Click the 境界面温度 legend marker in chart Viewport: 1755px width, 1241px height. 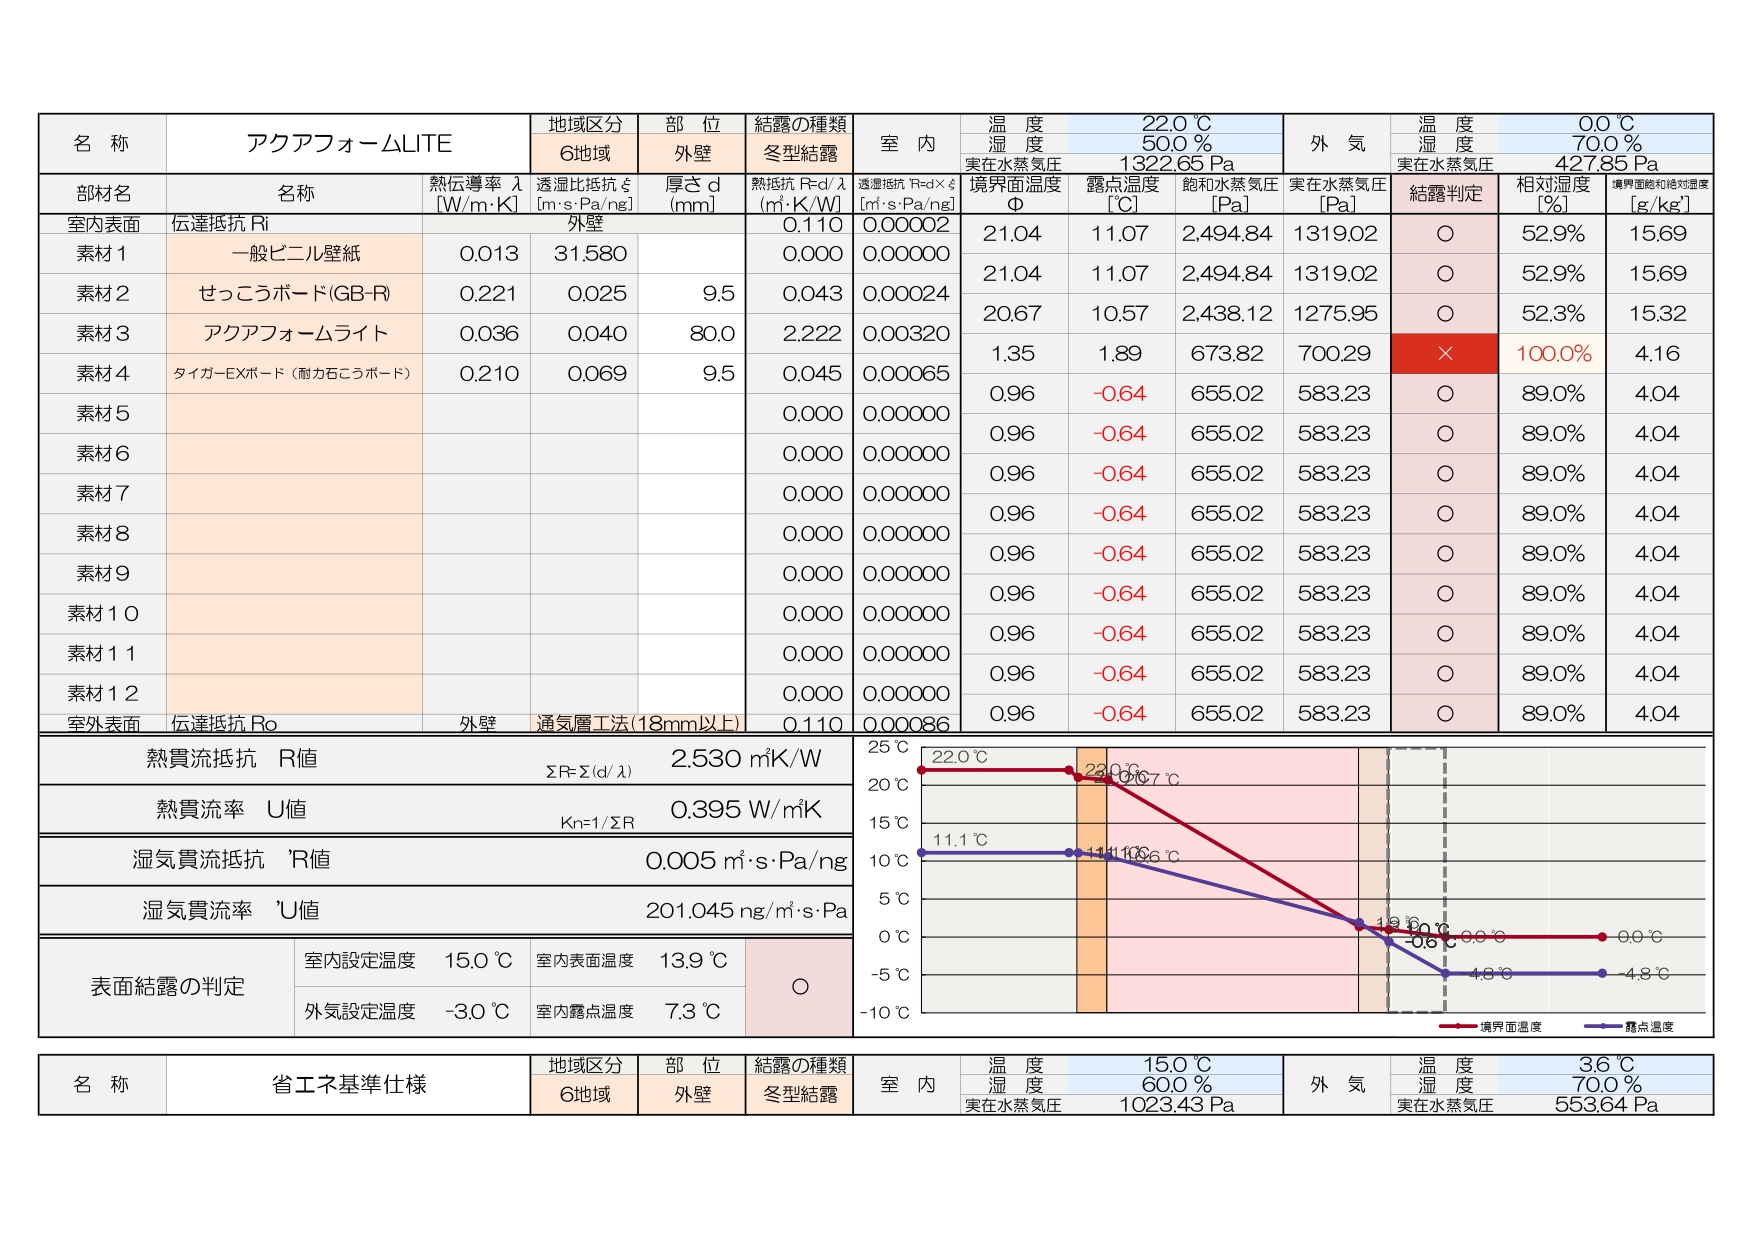click(1458, 1026)
